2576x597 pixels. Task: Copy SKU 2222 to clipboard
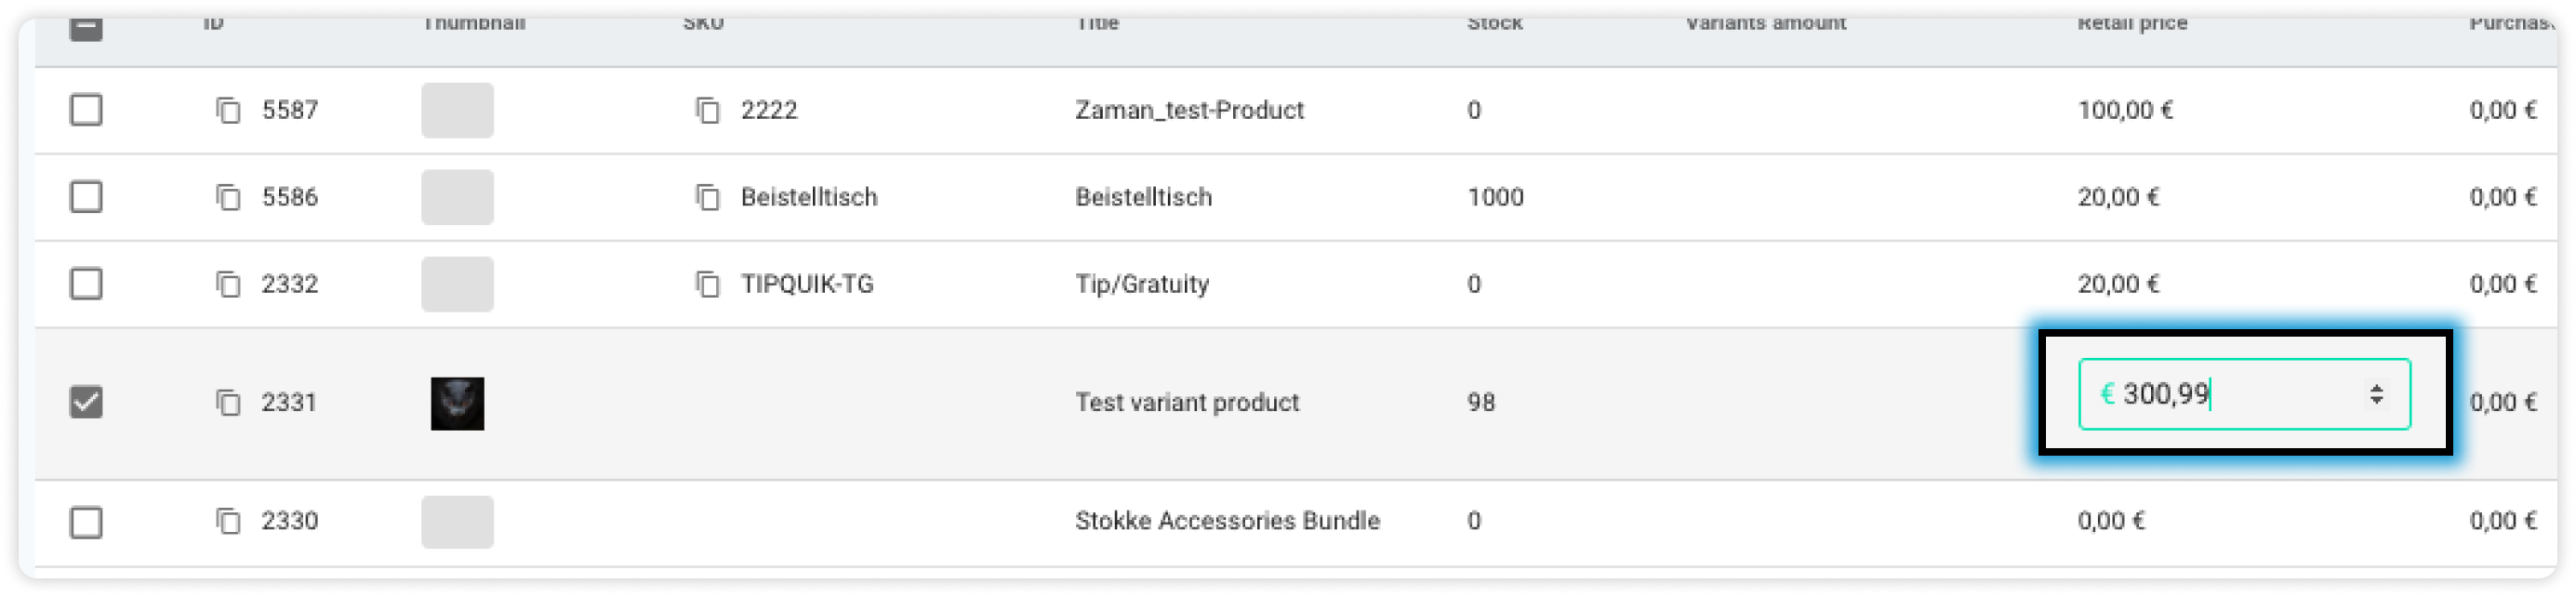point(707,110)
